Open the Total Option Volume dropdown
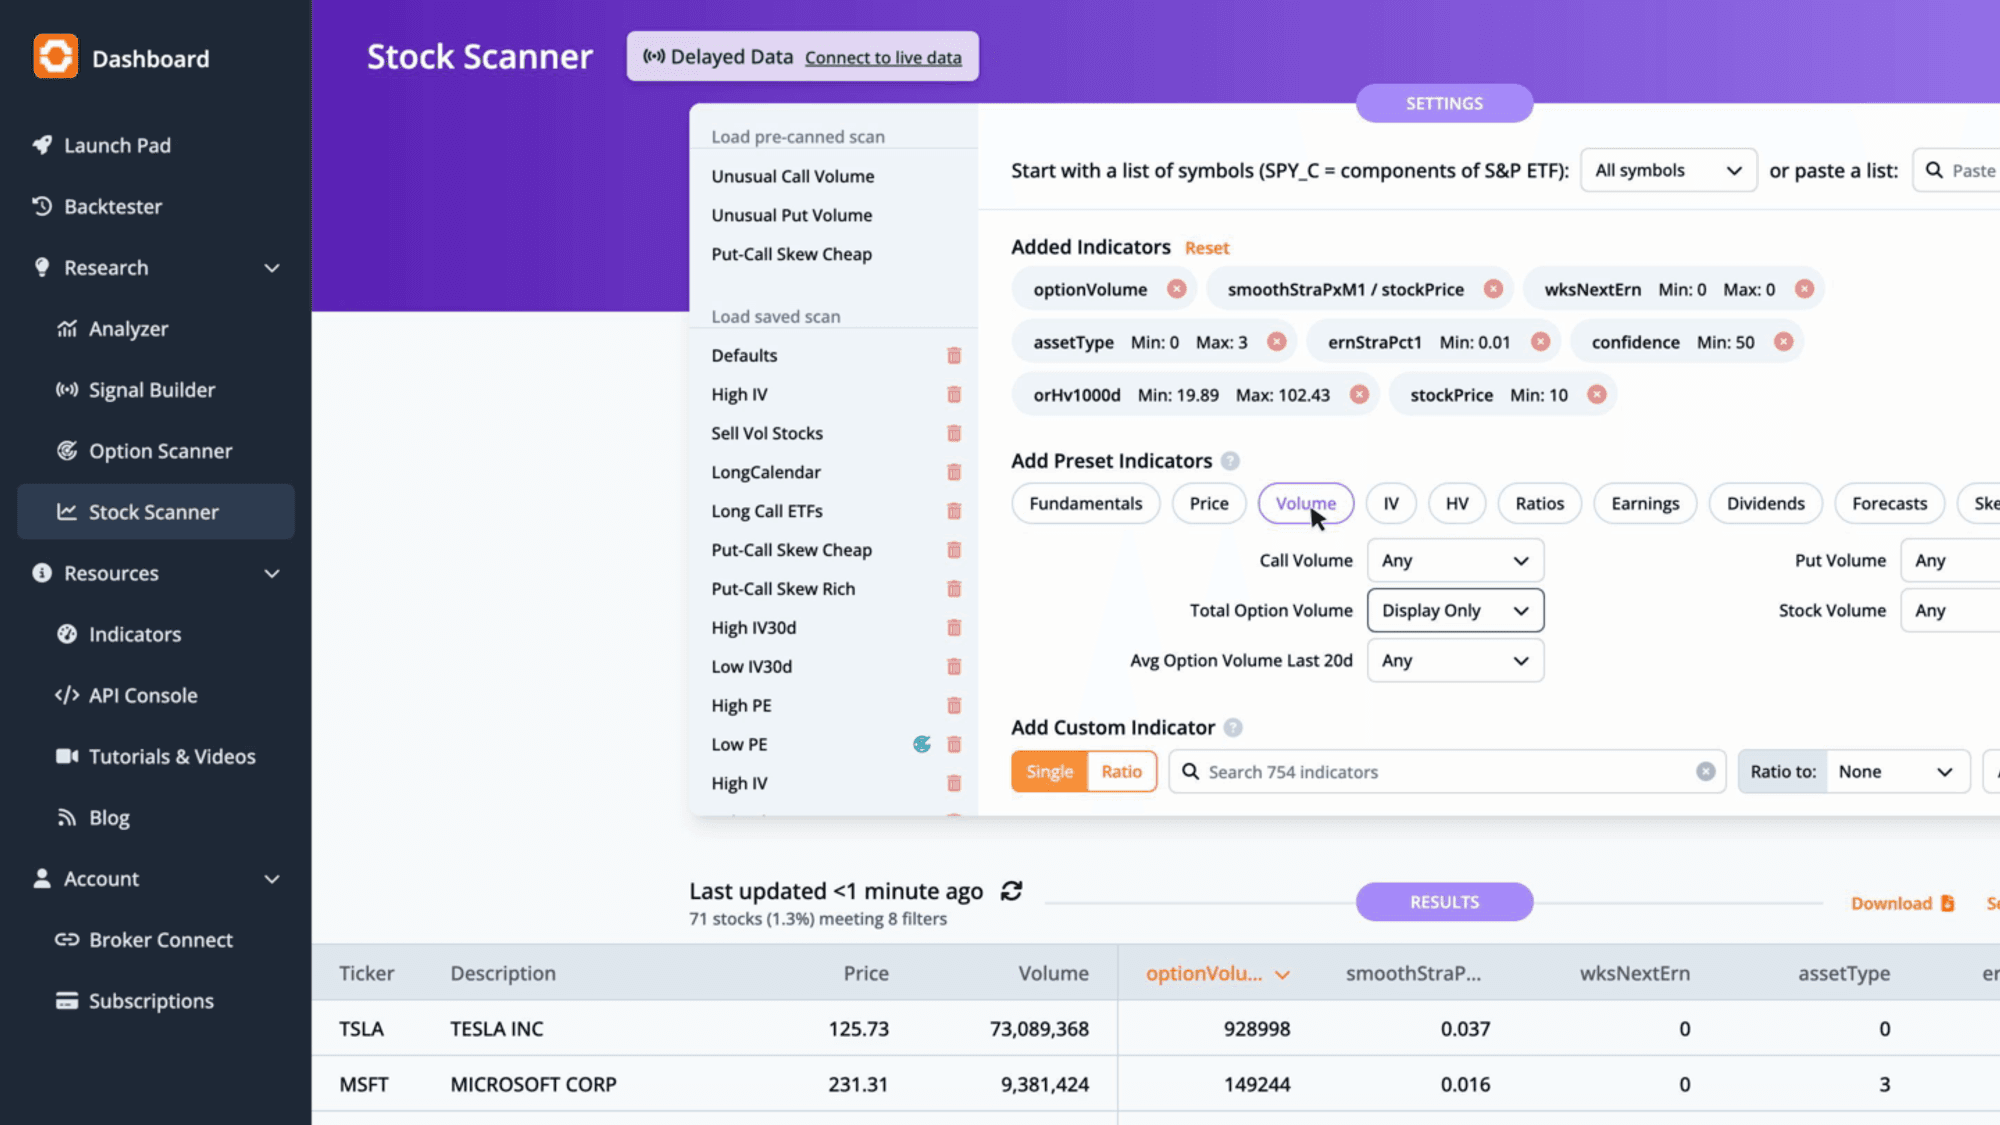This screenshot has height=1125, width=2000. pos(1455,611)
